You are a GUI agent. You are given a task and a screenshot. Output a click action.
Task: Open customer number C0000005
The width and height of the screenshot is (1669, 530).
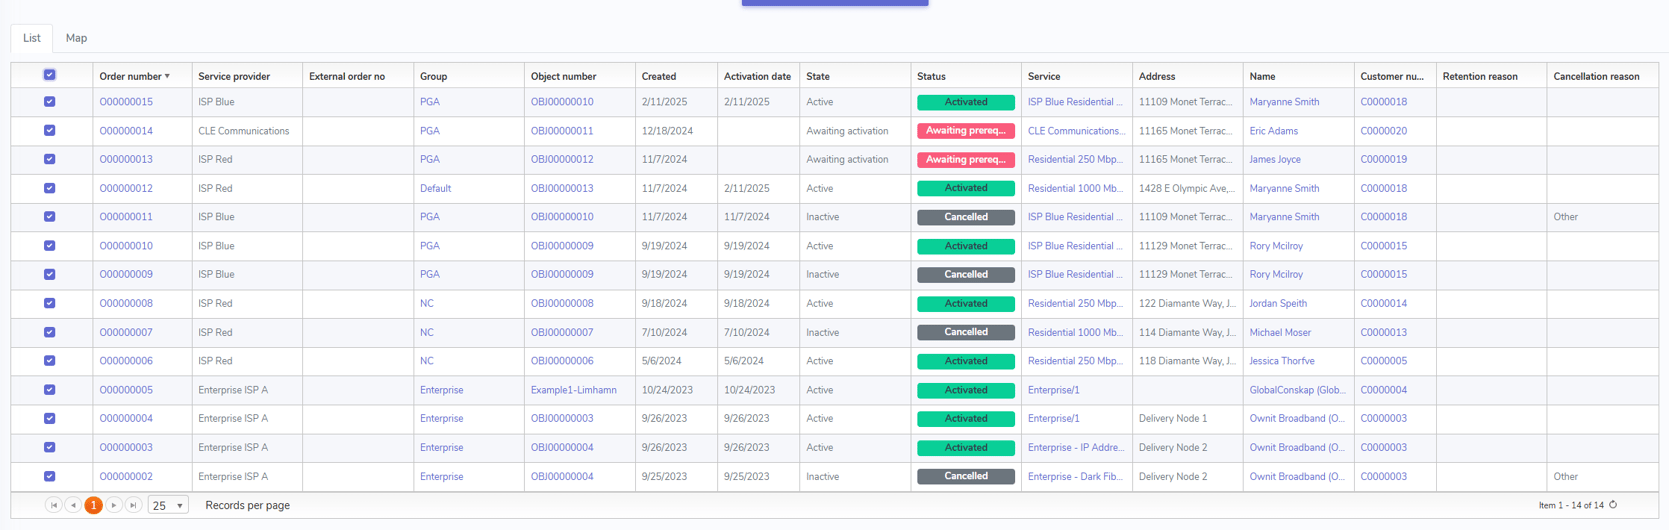pos(1383,361)
